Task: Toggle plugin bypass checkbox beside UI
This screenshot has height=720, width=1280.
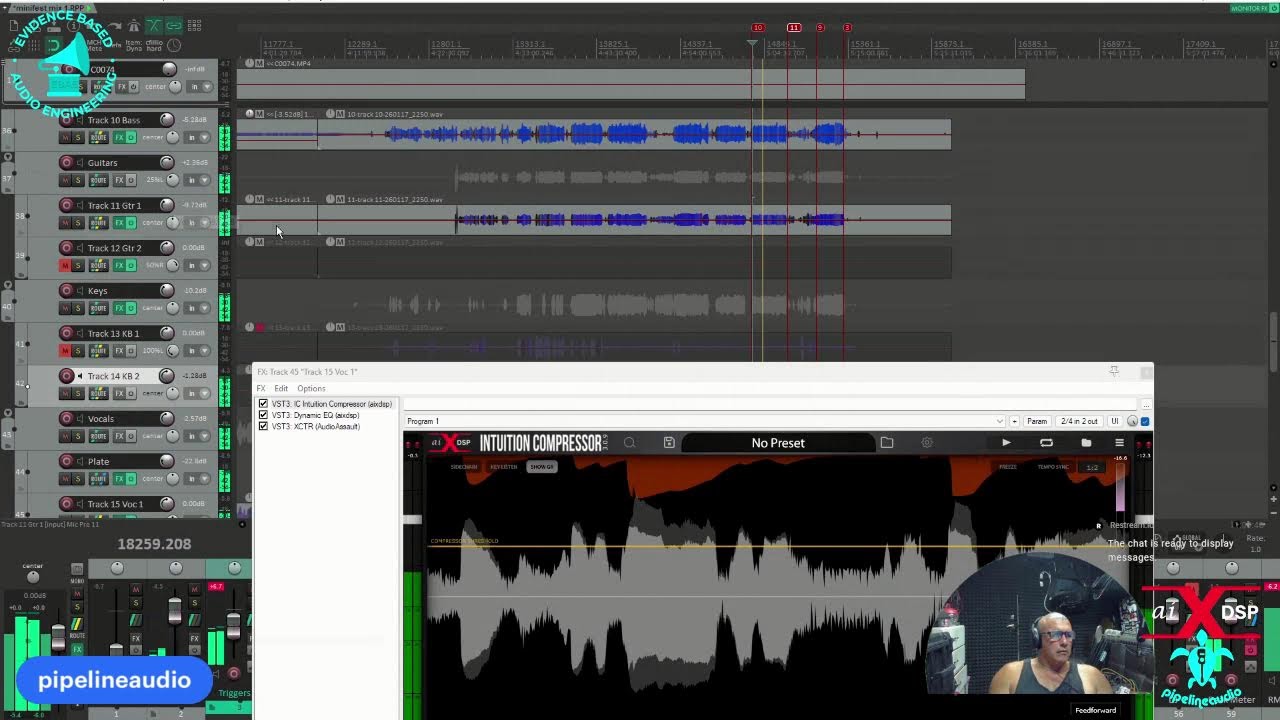Action: click(1145, 421)
